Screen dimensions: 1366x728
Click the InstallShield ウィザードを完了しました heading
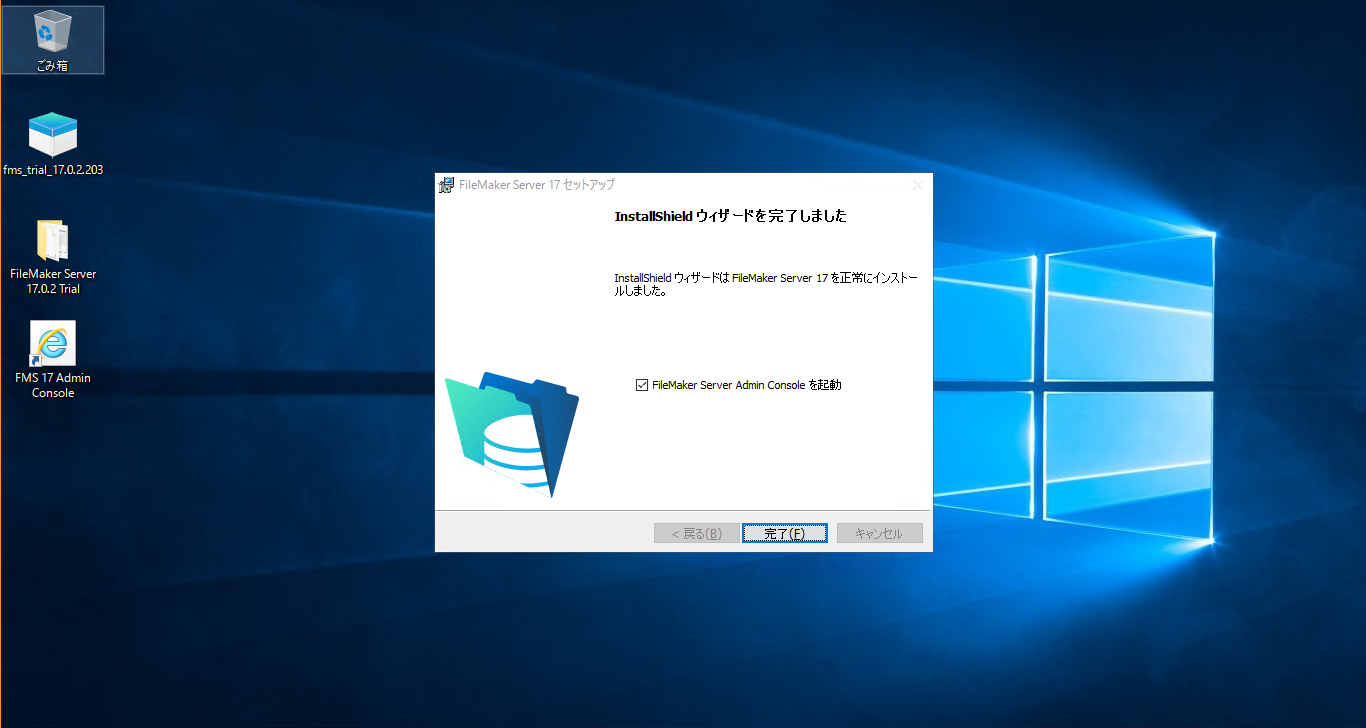729,215
